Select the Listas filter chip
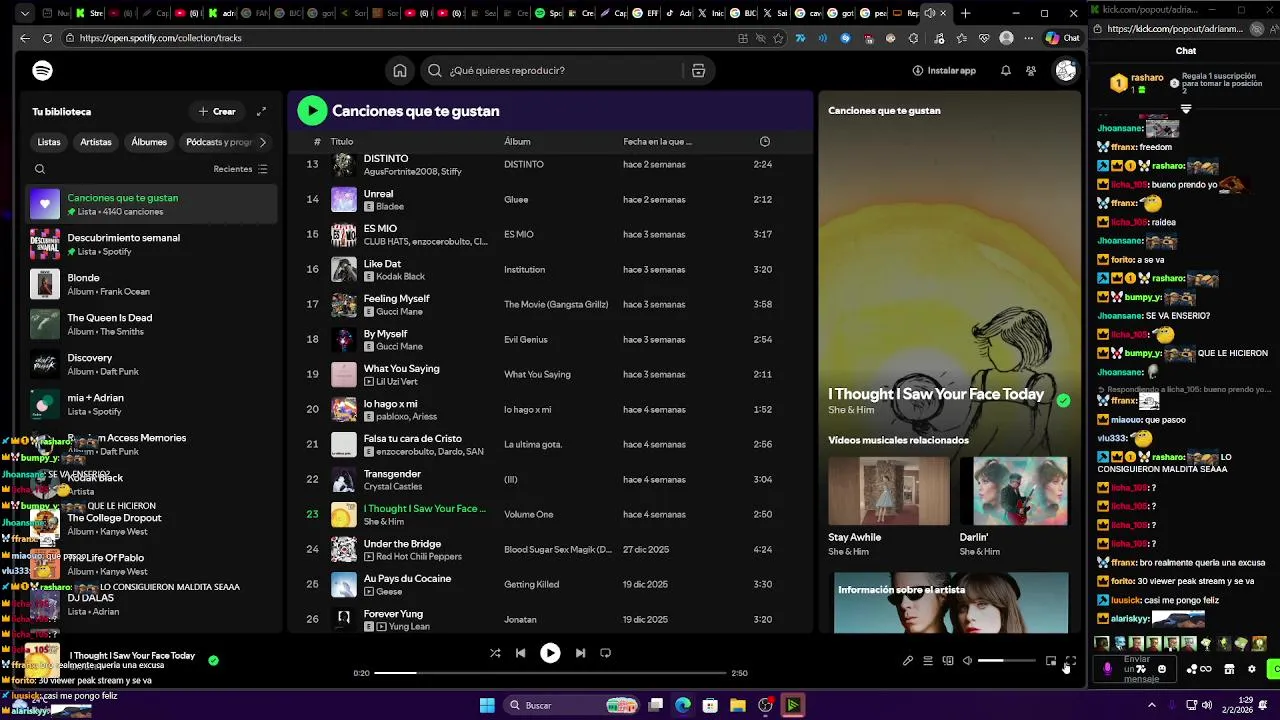The width and height of the screenshot is (1280, 720). point(49,142)
